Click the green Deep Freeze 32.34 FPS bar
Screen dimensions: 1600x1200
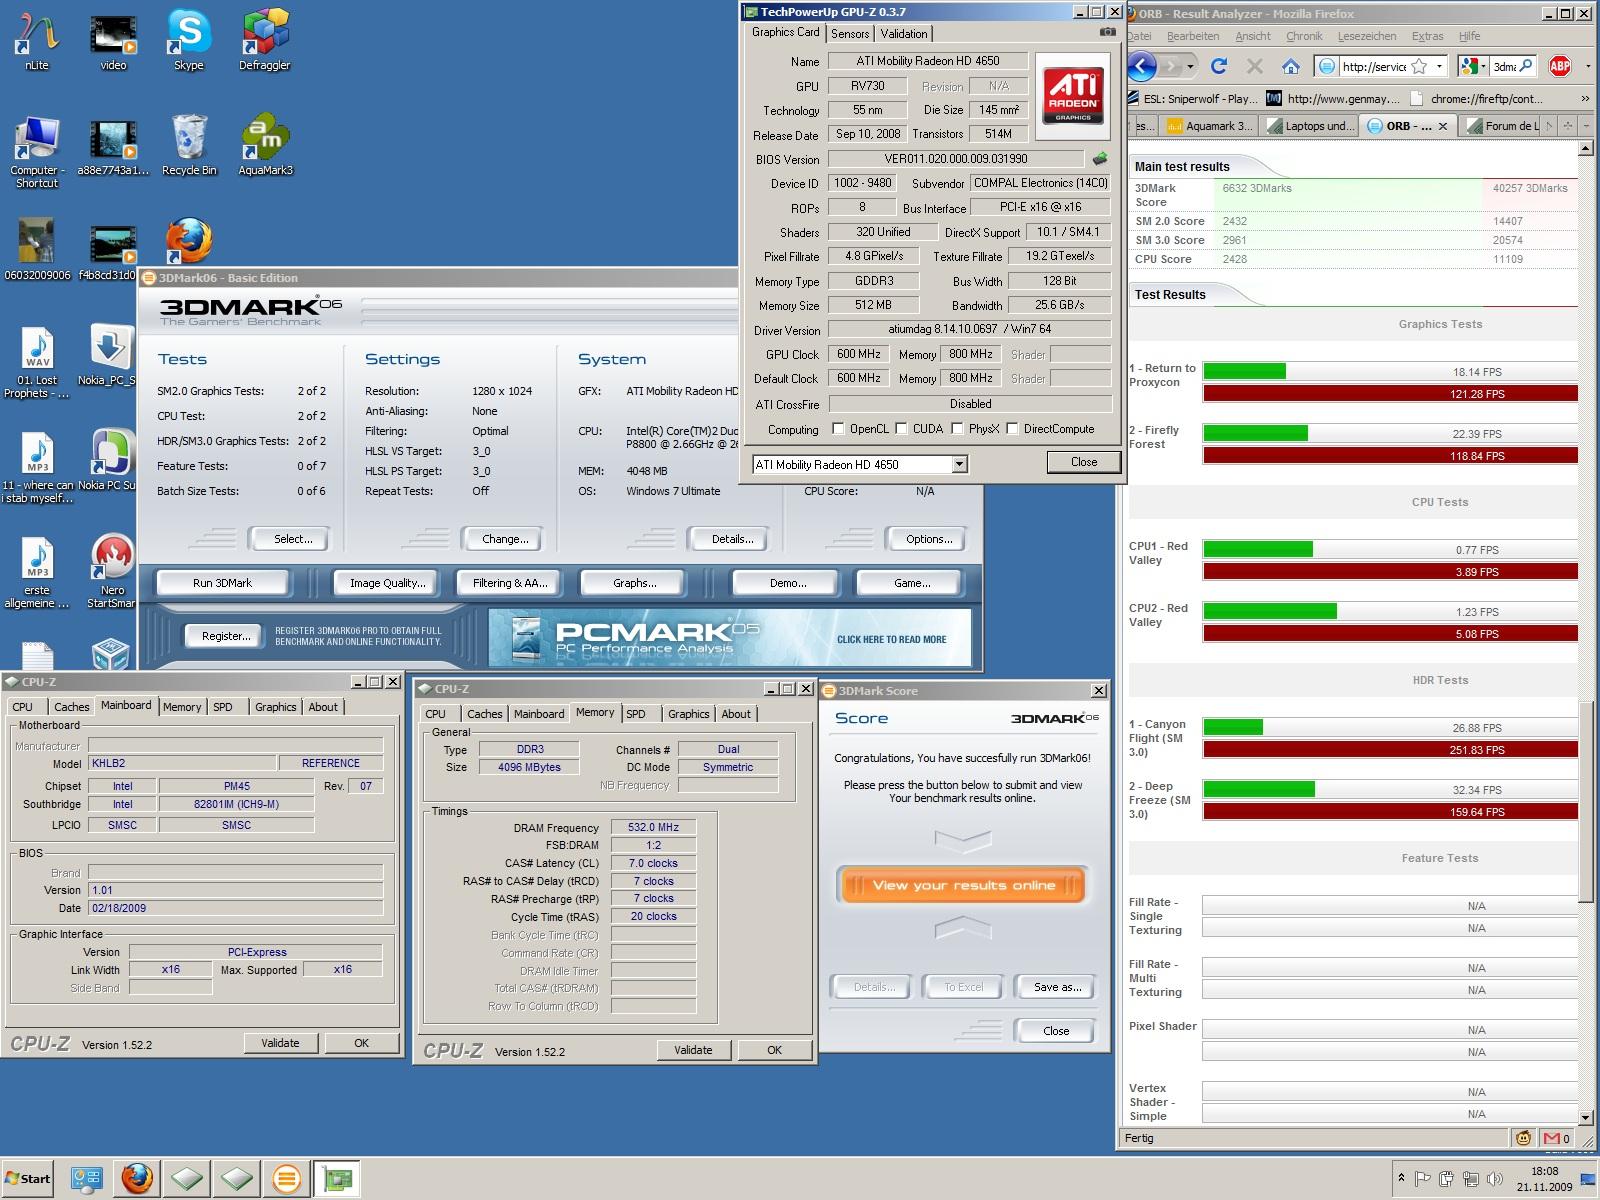click(1259, 790)
